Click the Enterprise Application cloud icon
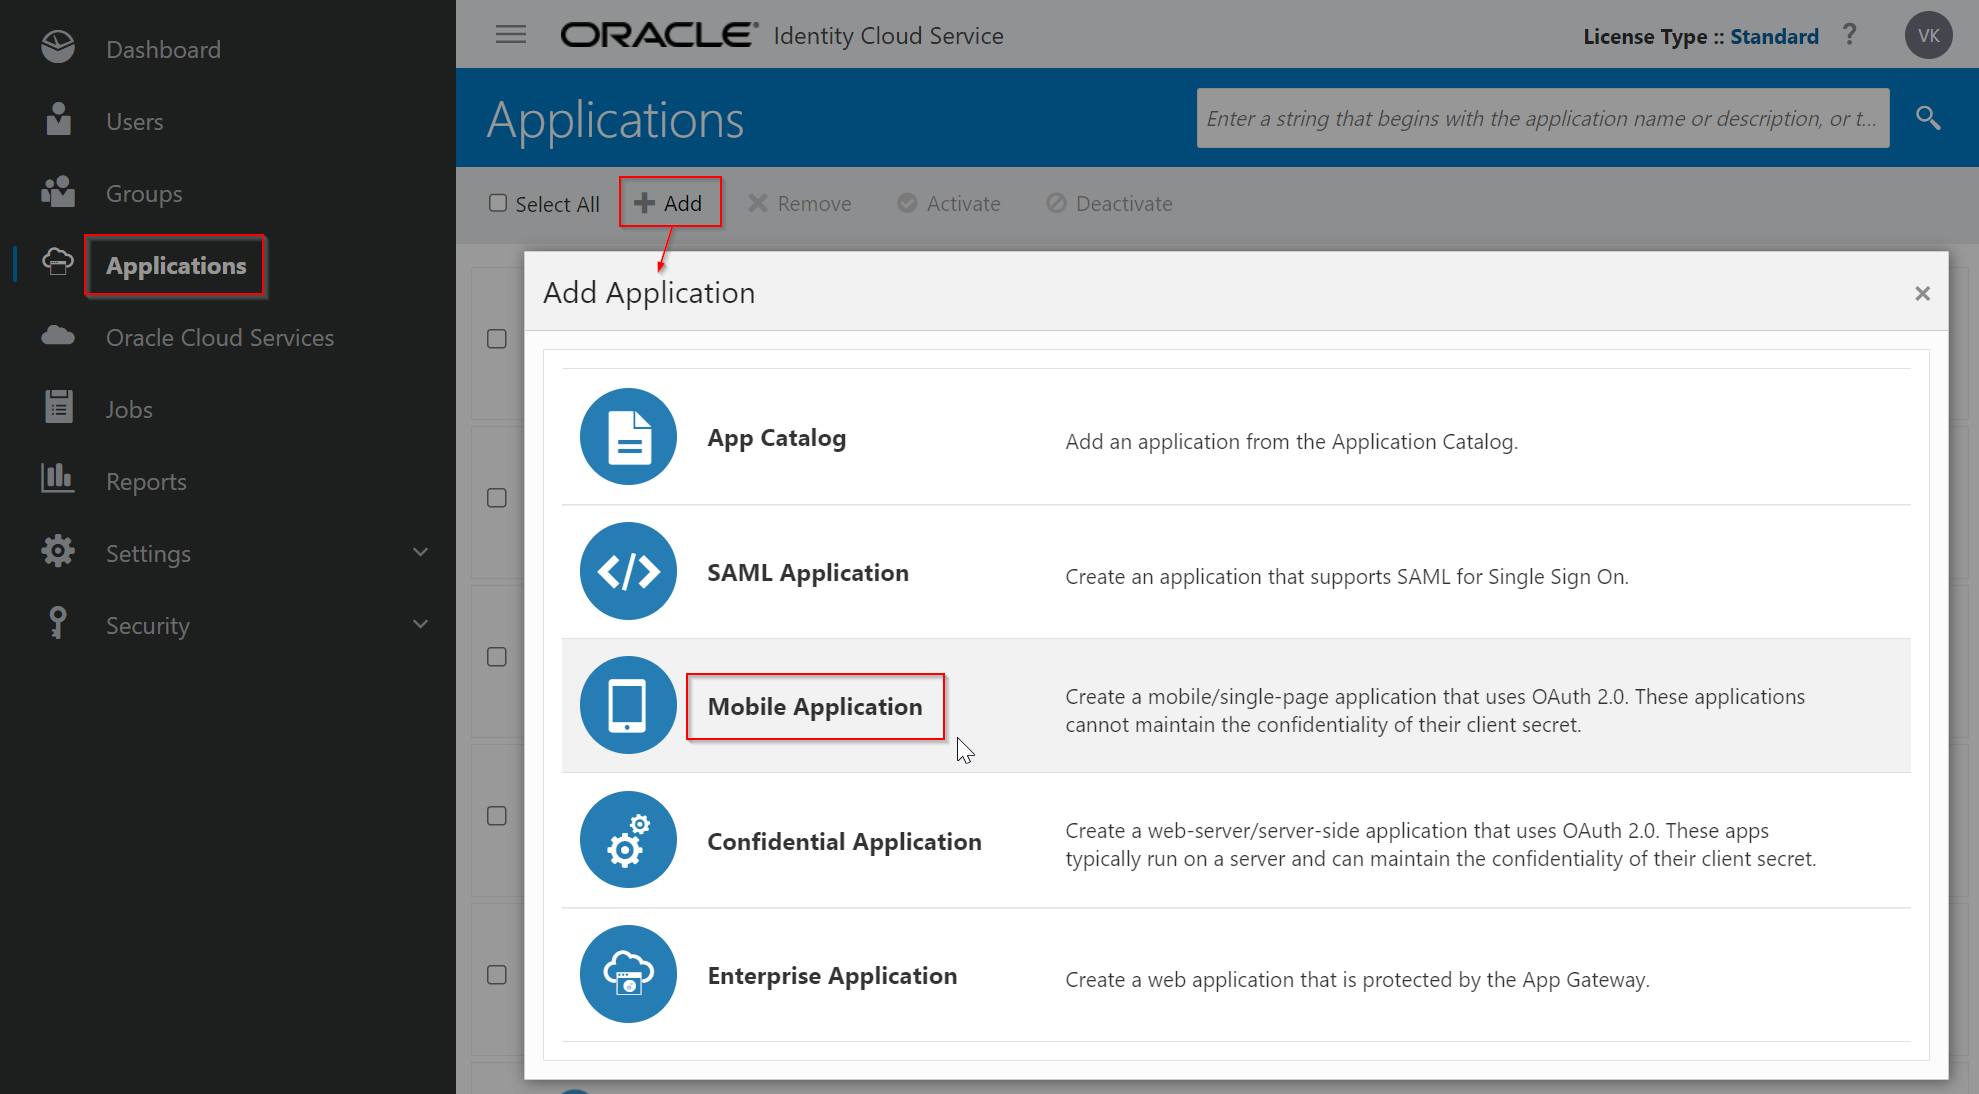1979x1094 pixels. pyautogui.click(x=628, y=974)
